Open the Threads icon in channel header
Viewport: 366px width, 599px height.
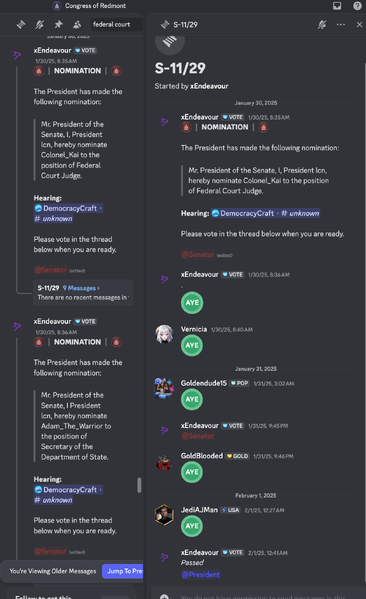click(21, 24)
